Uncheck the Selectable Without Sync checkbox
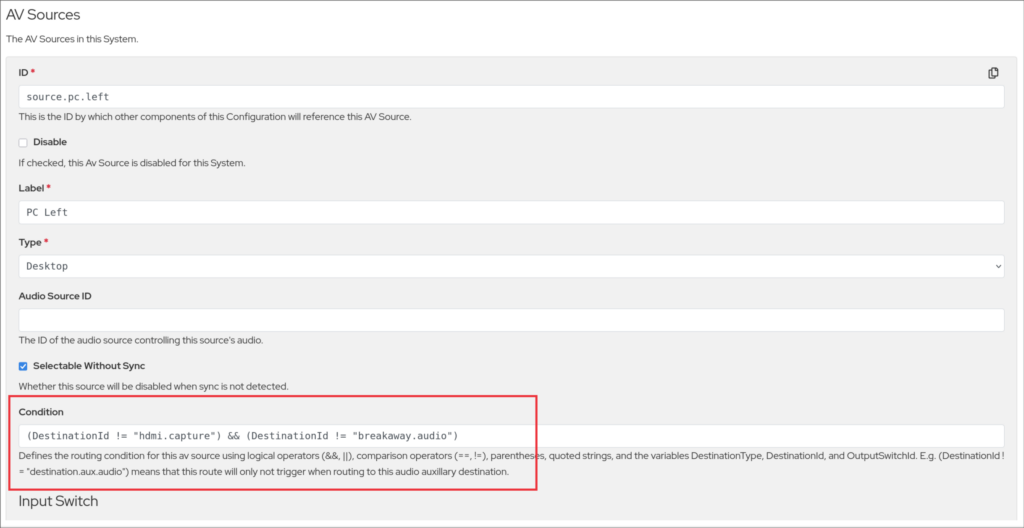The height and width of the screenshot is (528, 1024). (x=23, y=366)
